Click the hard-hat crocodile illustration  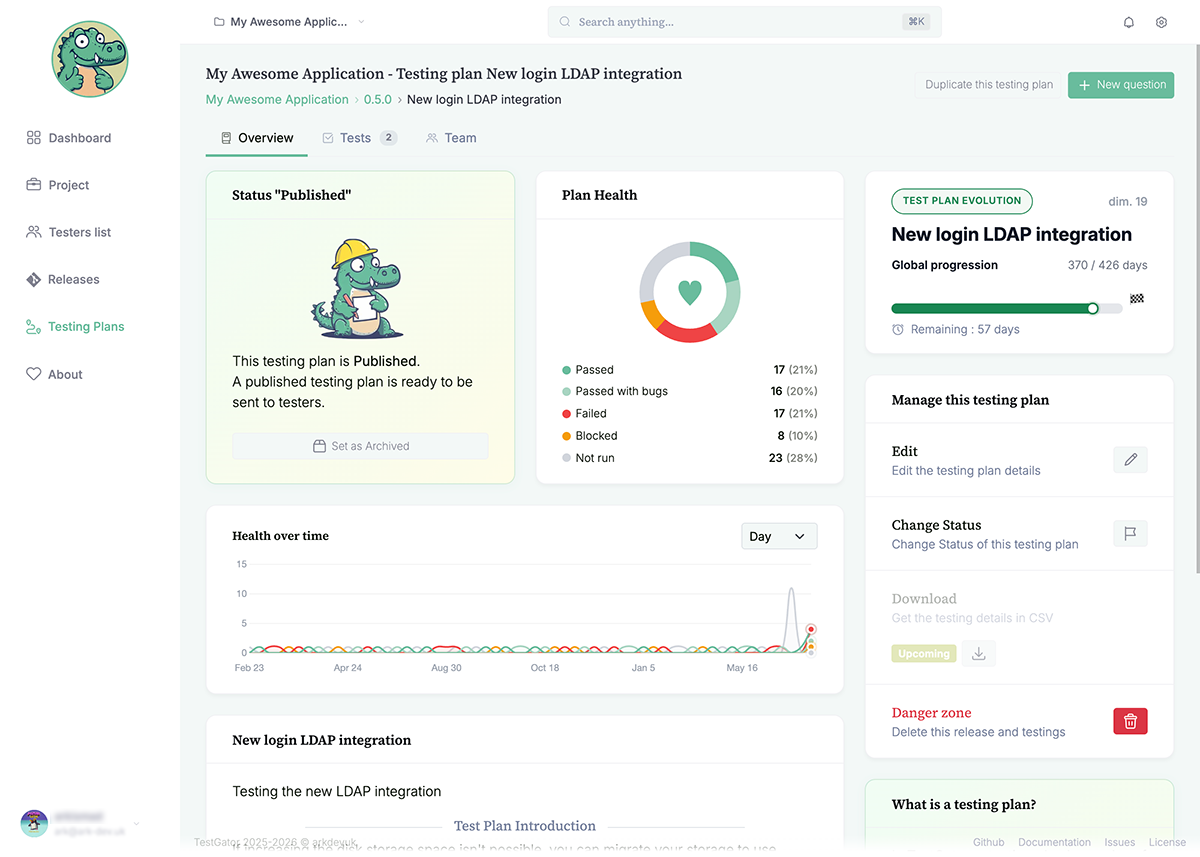point(357,289)
